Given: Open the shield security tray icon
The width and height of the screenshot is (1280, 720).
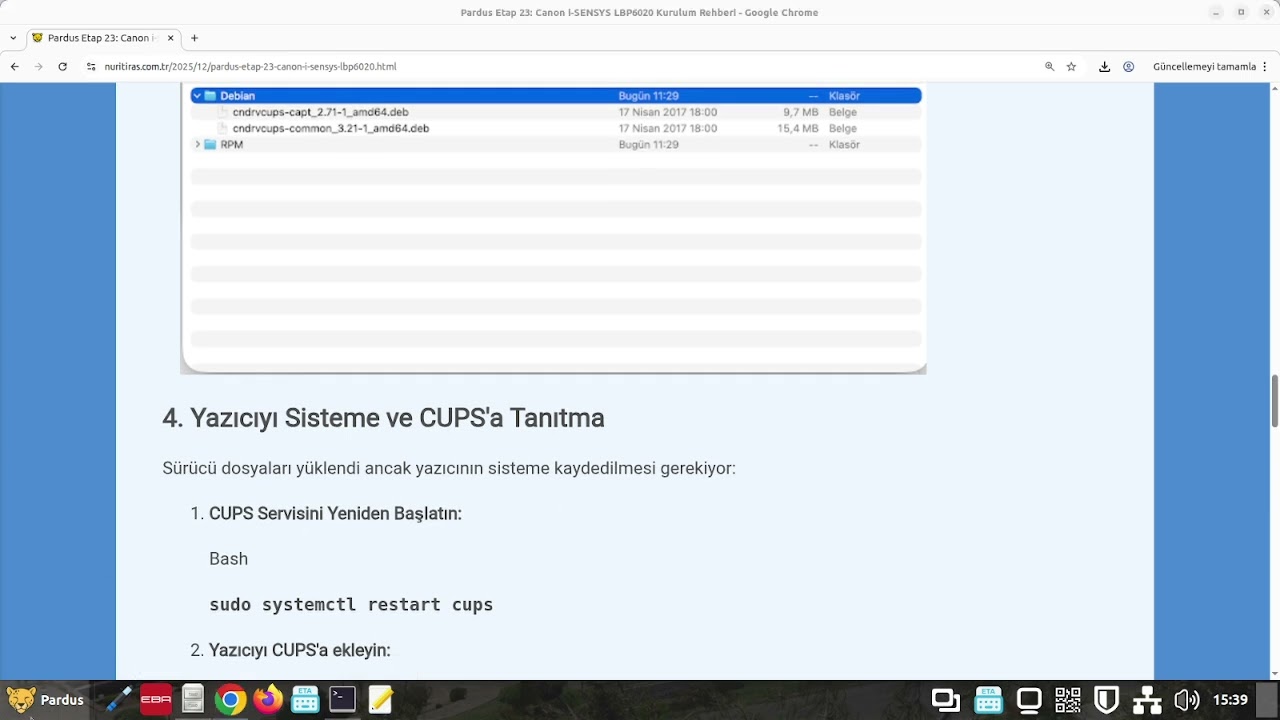Looking at the screenshot, I should pyautogui.click(x=1107, y=700).
